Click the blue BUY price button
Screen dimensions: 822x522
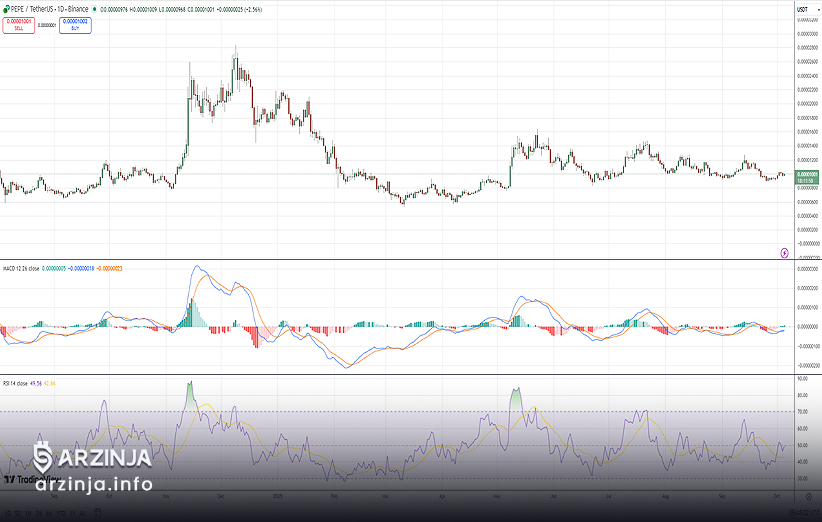coord(75,24)
